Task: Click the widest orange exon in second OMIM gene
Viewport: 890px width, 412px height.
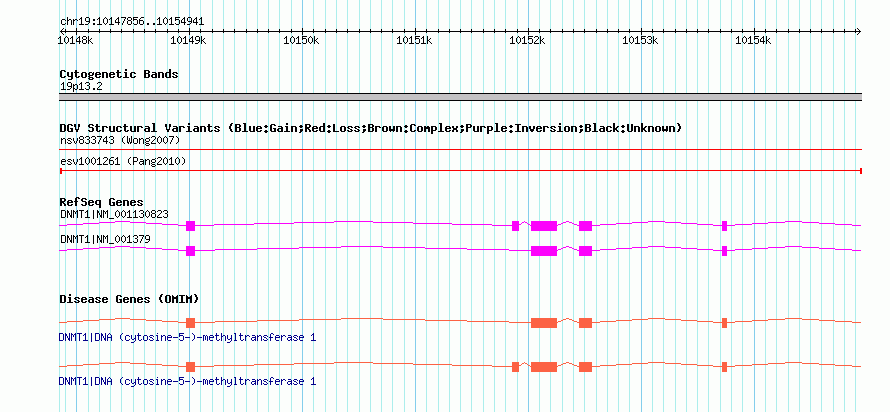Action: [544, 367]
